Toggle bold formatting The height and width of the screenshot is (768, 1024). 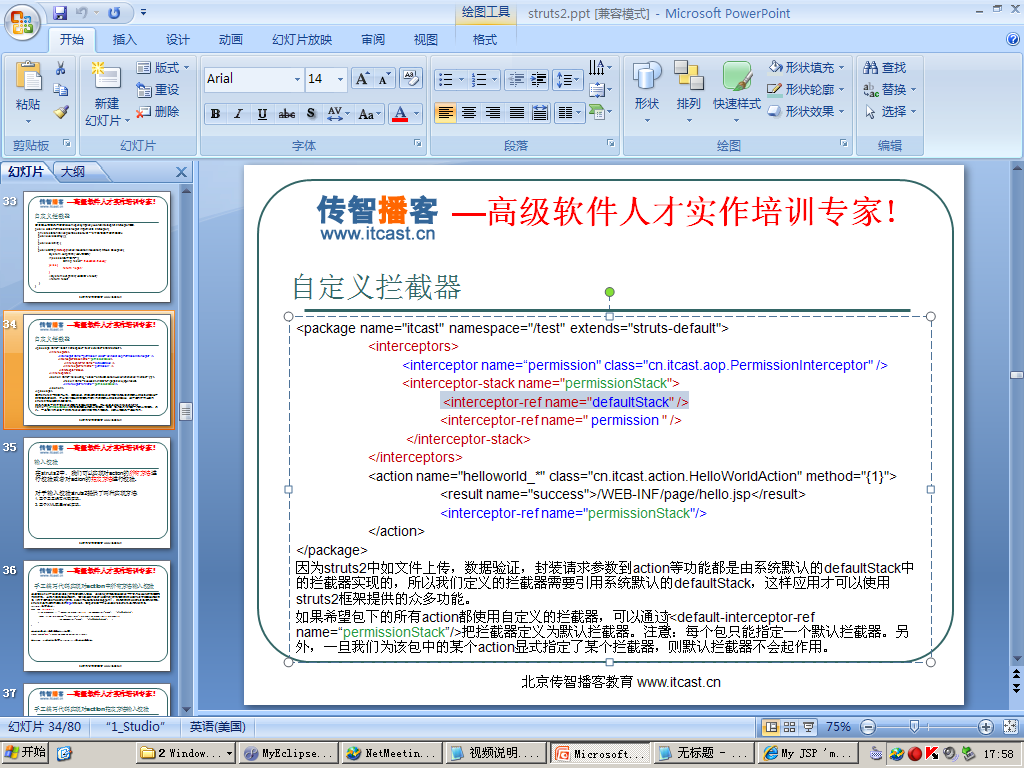coord(216,114)
